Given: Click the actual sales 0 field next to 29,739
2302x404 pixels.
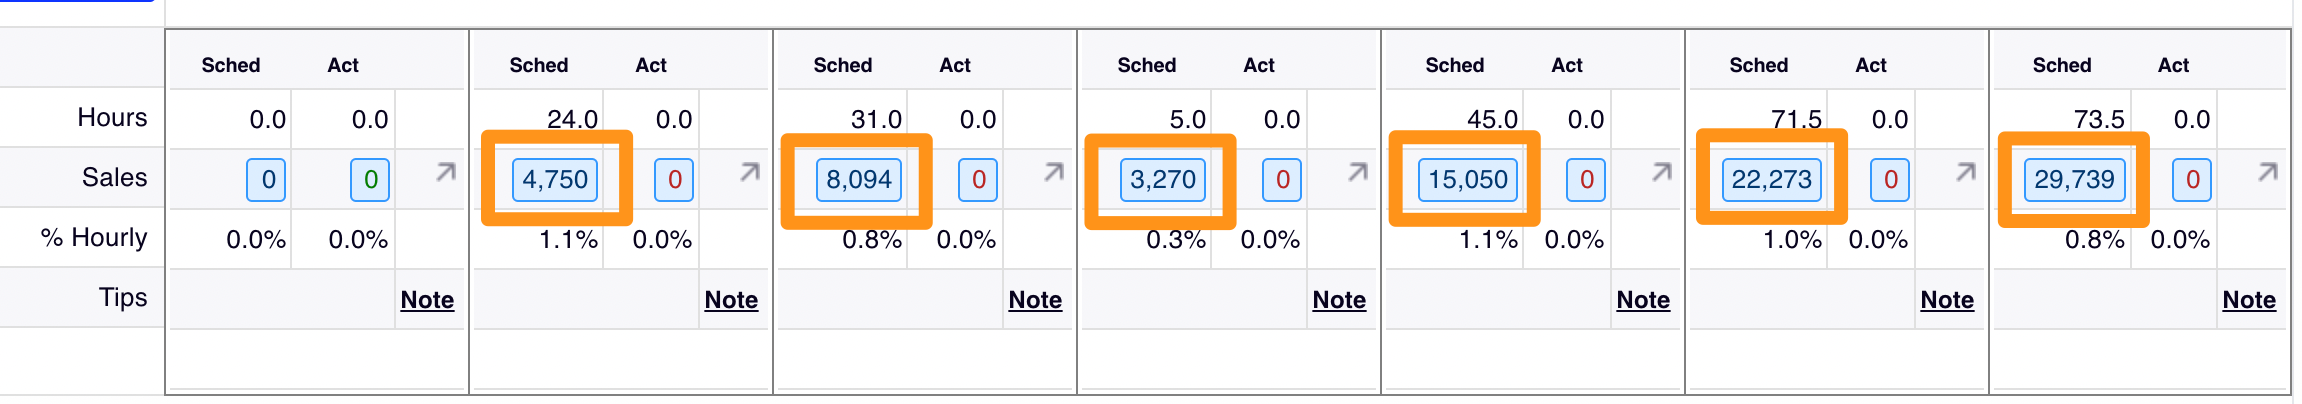Looking at the screenshot, I should (x=2192, y=180).
